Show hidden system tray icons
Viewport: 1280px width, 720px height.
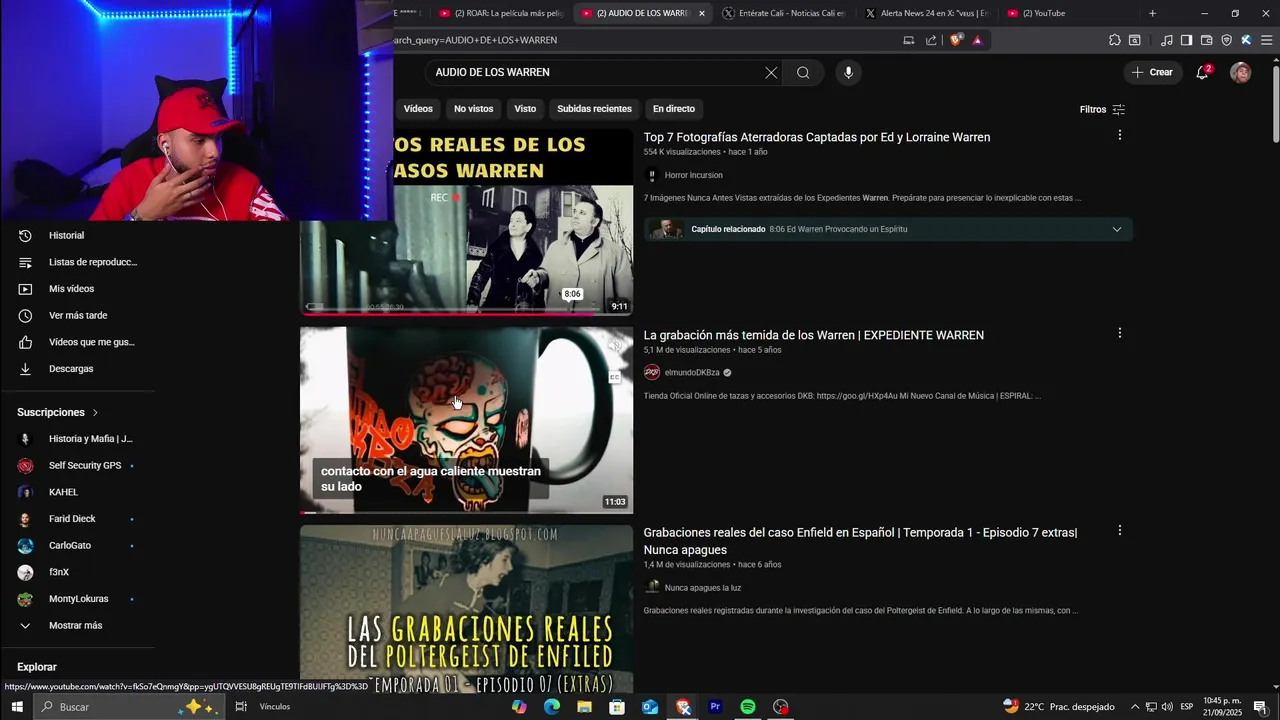coord(1134,707)
